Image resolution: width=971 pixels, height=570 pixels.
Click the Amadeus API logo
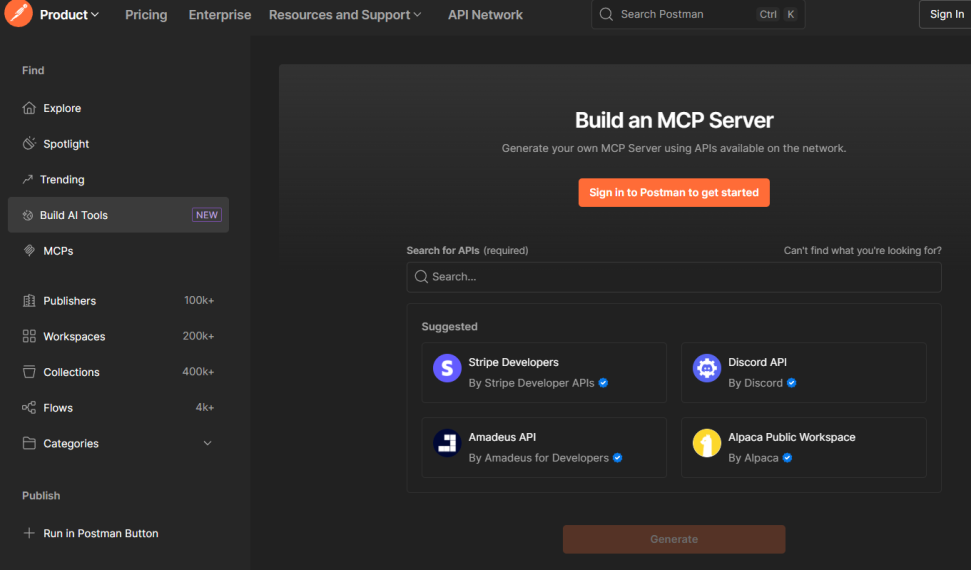coord(447,443)
